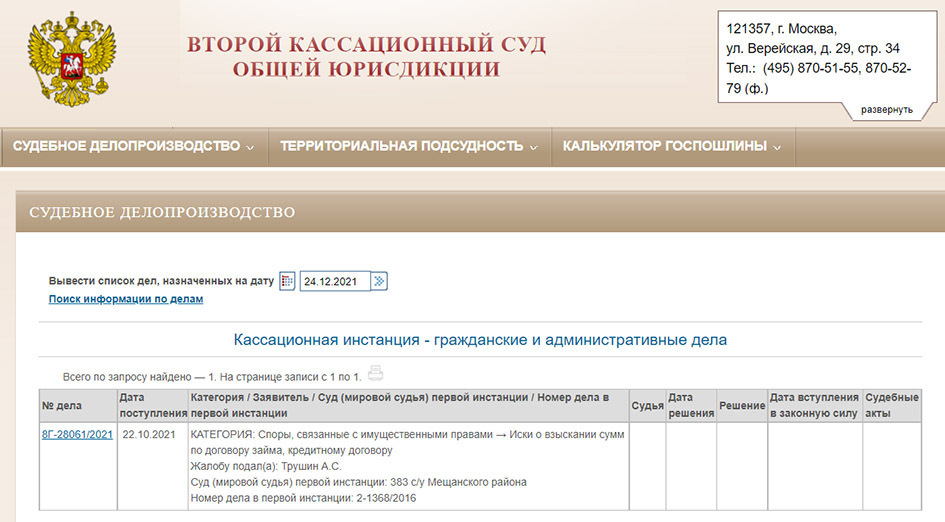Open the «Территориальная подсудность» menu
This screenshot has height=522, width=945.
[401, 146]
